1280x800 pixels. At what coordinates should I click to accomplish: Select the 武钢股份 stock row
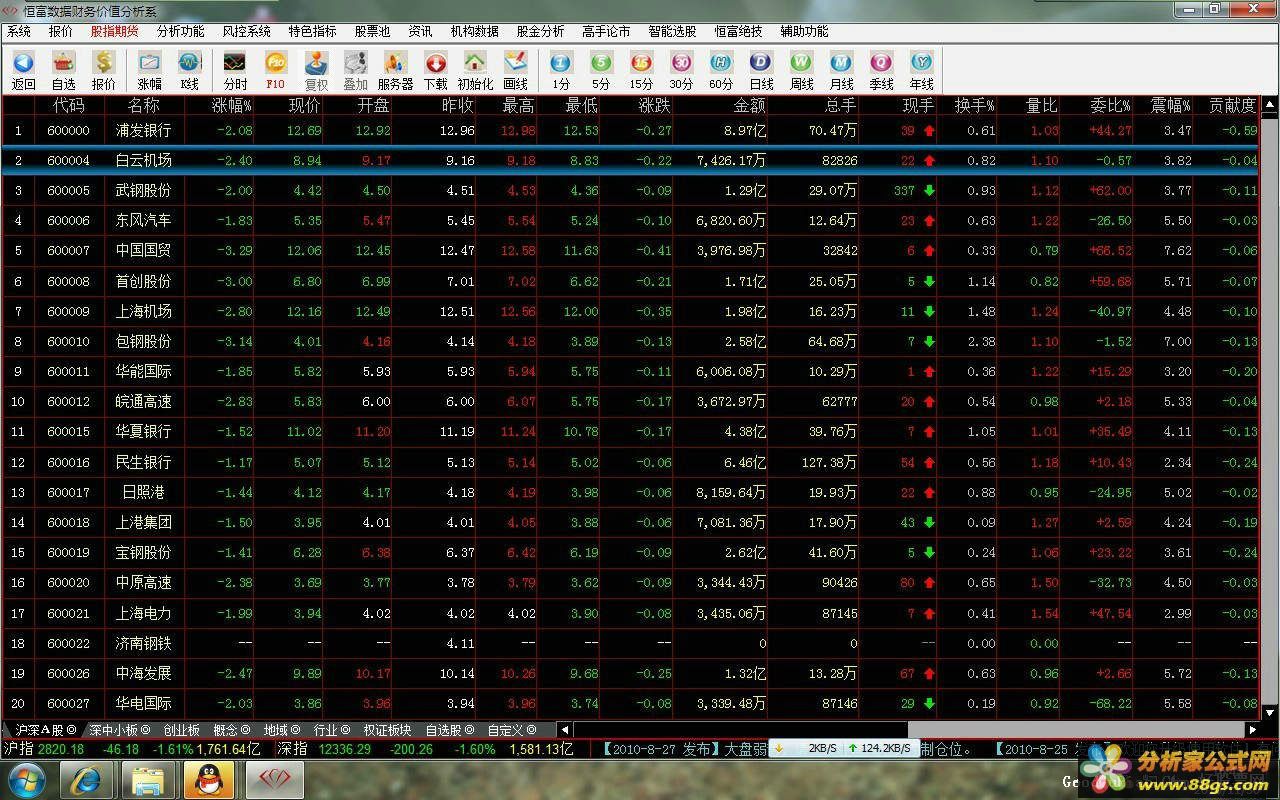coord(631,190)
